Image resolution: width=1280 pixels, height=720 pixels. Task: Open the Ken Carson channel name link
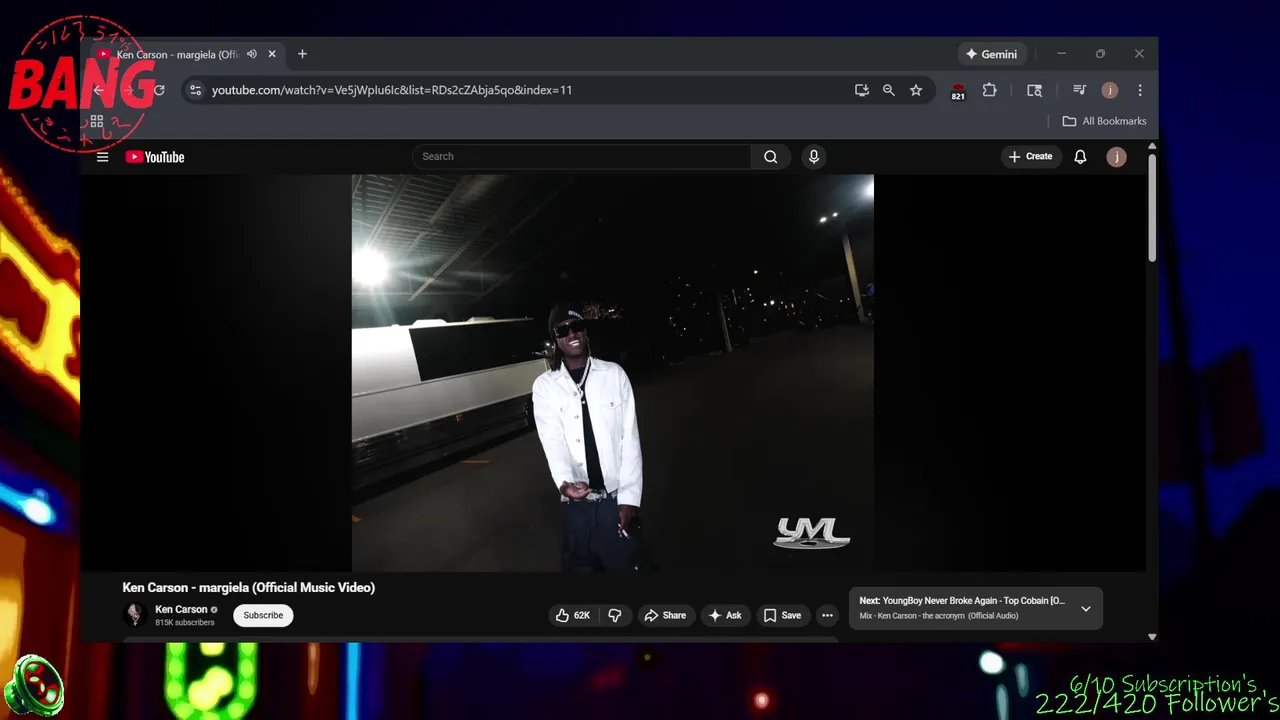[x=181, y=609]
